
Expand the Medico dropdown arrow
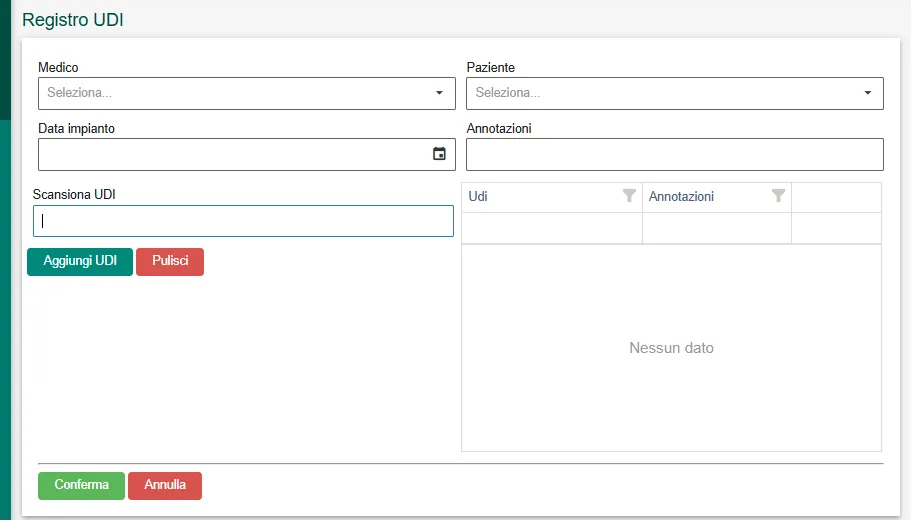click(x=439, y=93)
